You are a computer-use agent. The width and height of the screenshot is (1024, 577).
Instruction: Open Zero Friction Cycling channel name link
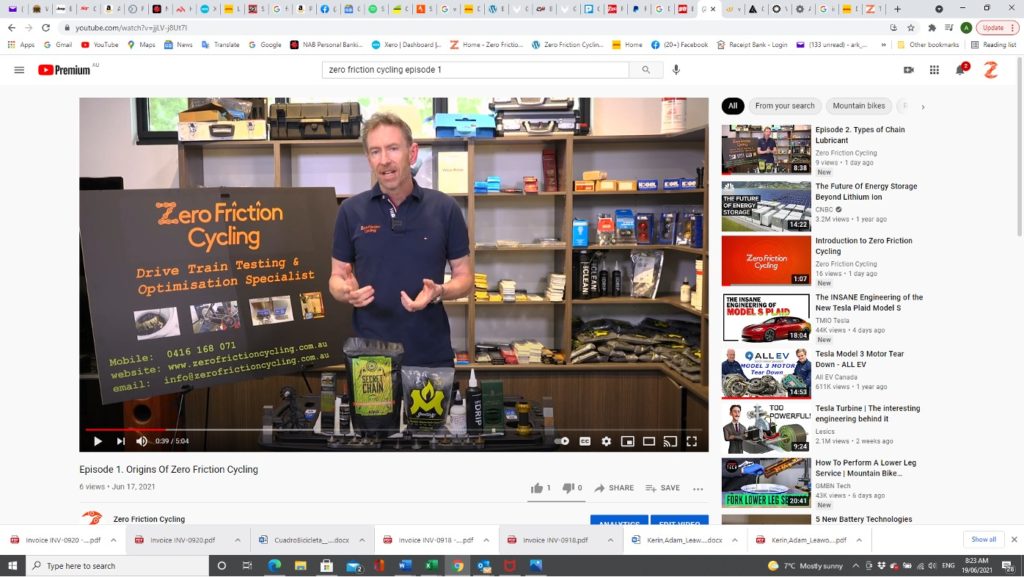149,519
